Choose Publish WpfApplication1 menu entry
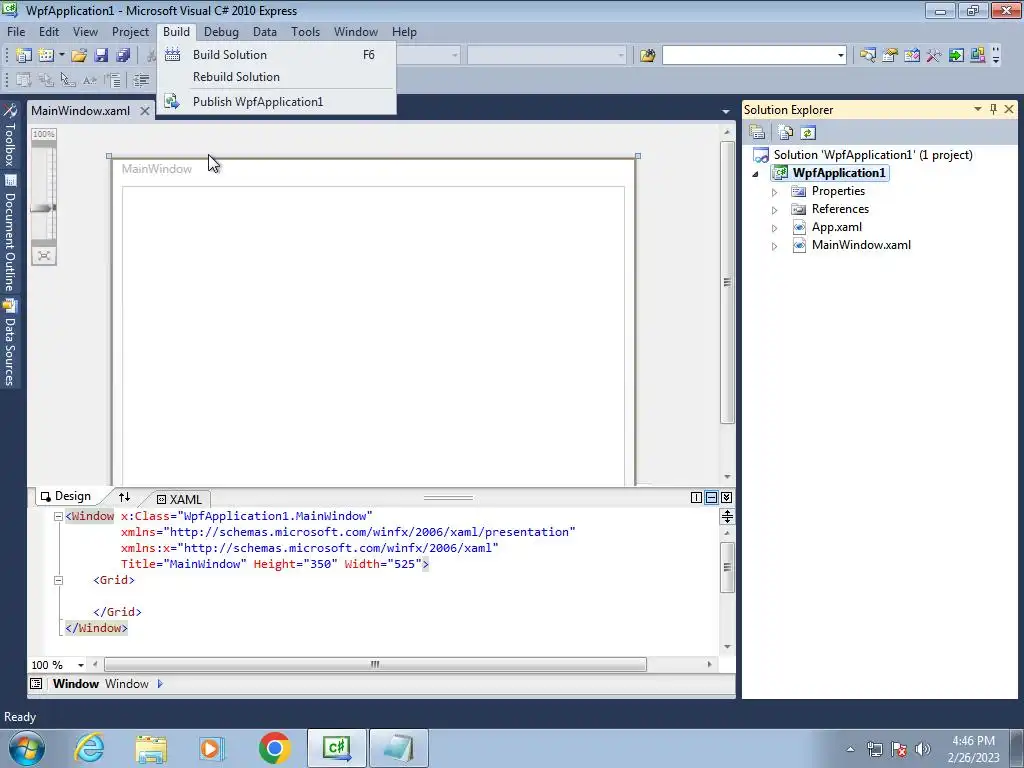This screenshot has width=1024, height=768. (276, 102)
